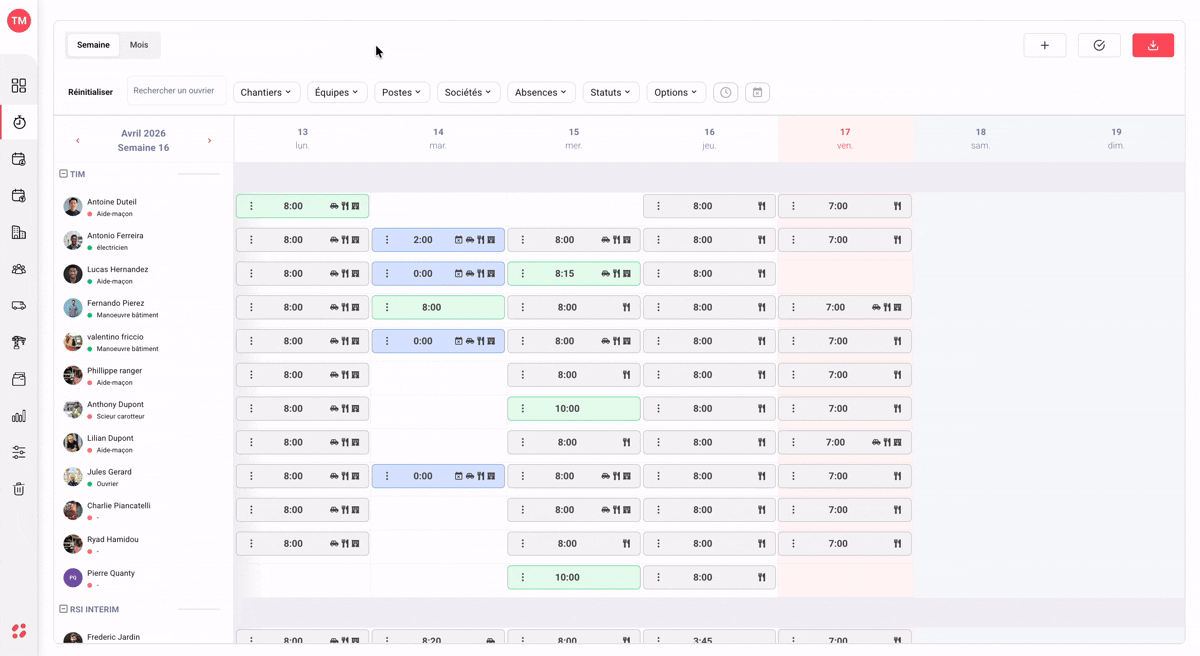Click the checkmark validate button top right
The height and width of the screenshot is (656, 1200).
(x=1099, y=45)
